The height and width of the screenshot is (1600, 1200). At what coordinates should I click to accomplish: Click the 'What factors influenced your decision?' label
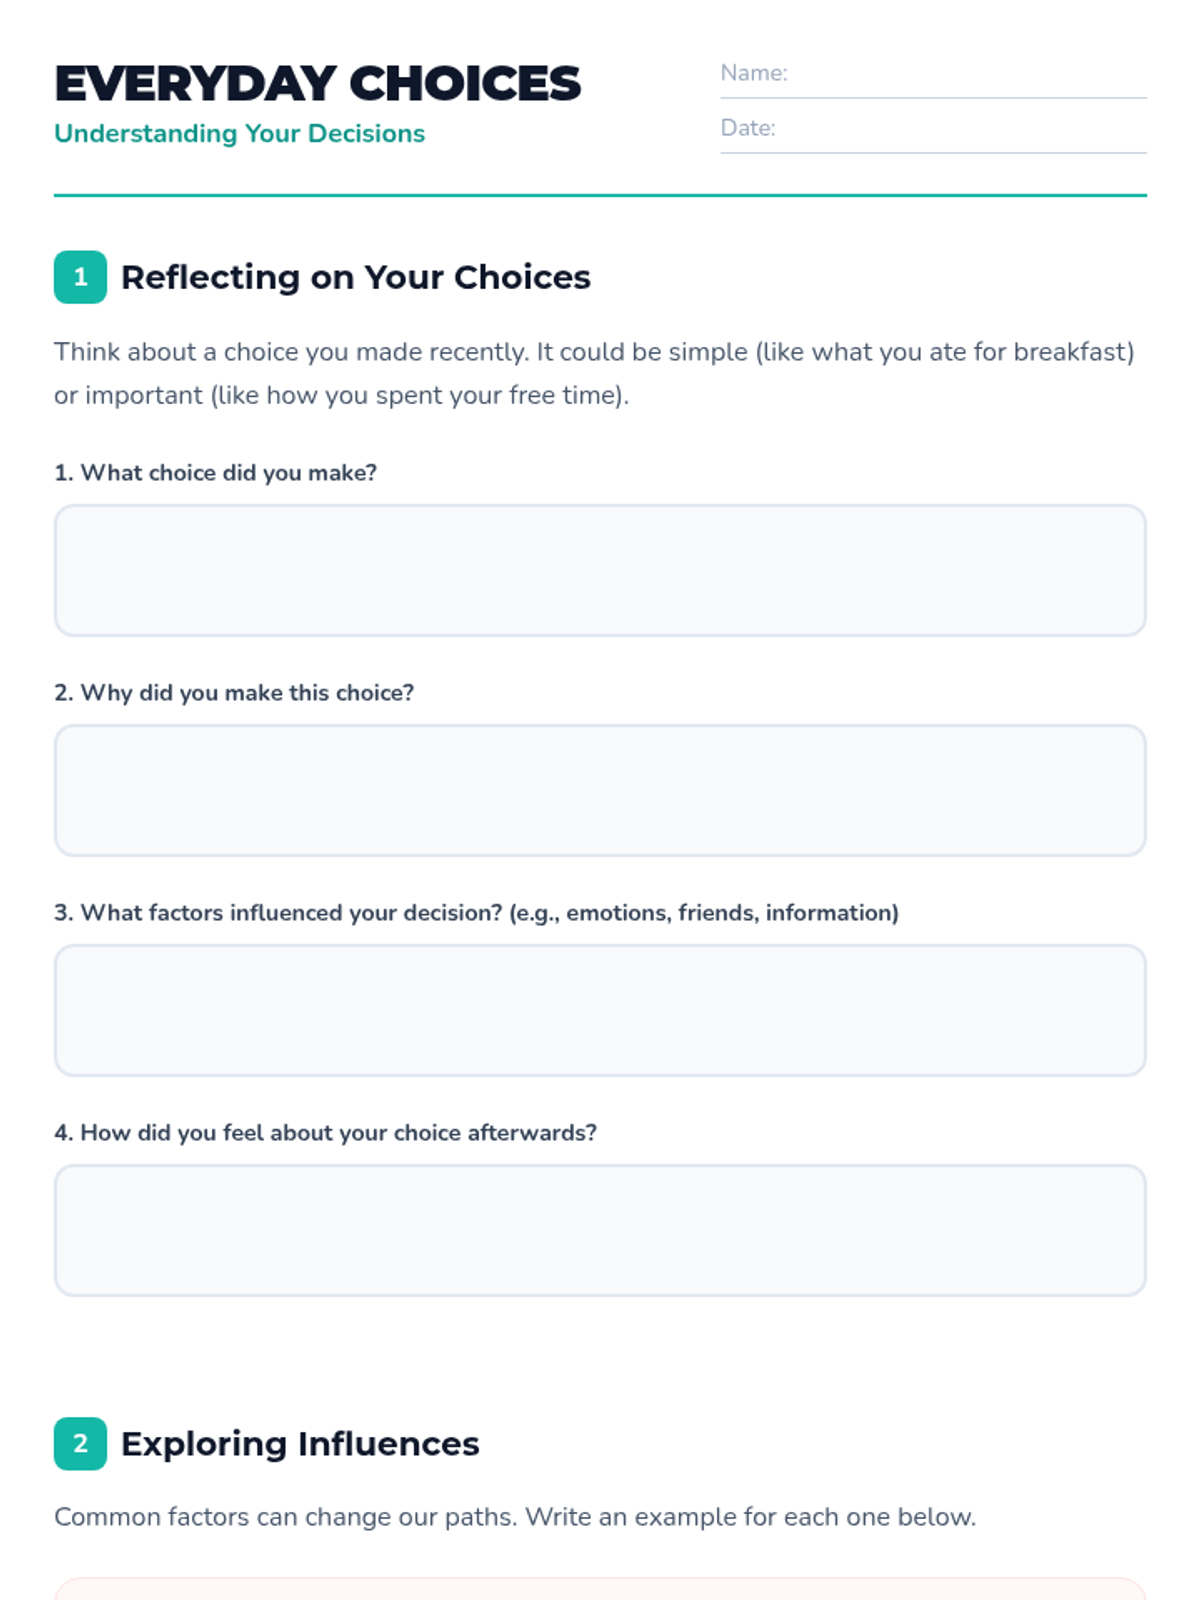(476, 912)
